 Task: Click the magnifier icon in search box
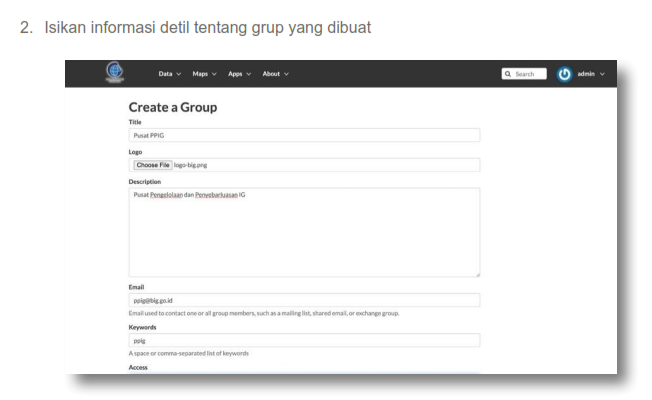pyautogui.click(x=509, y=74)
